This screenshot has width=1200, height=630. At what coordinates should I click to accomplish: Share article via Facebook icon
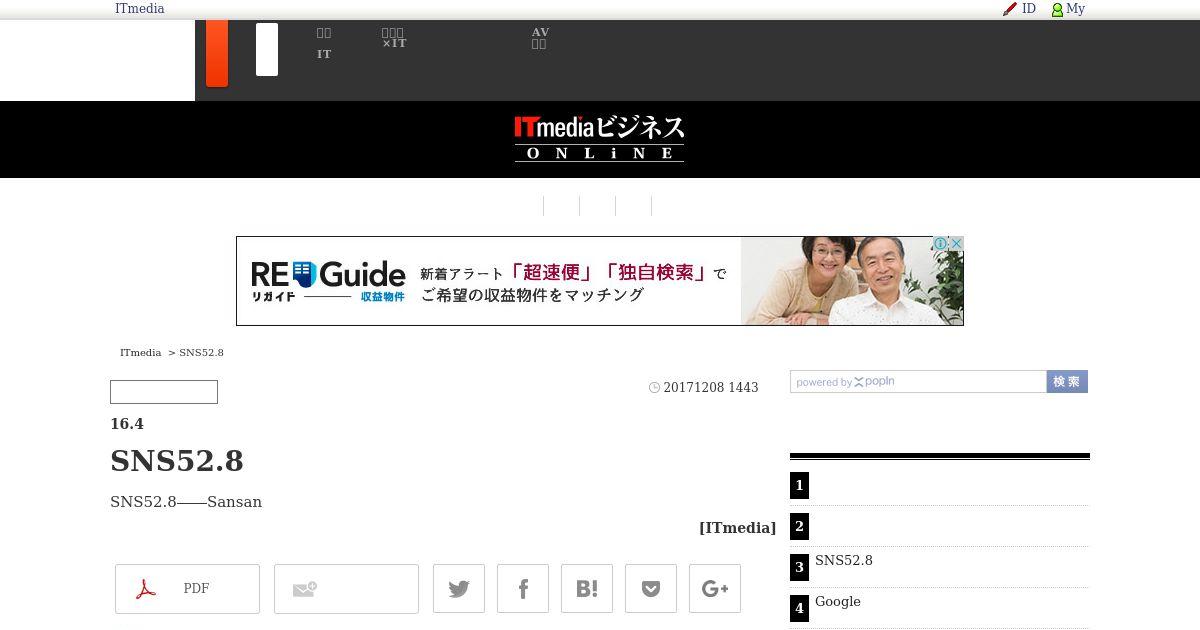click(x=523, y=589)
